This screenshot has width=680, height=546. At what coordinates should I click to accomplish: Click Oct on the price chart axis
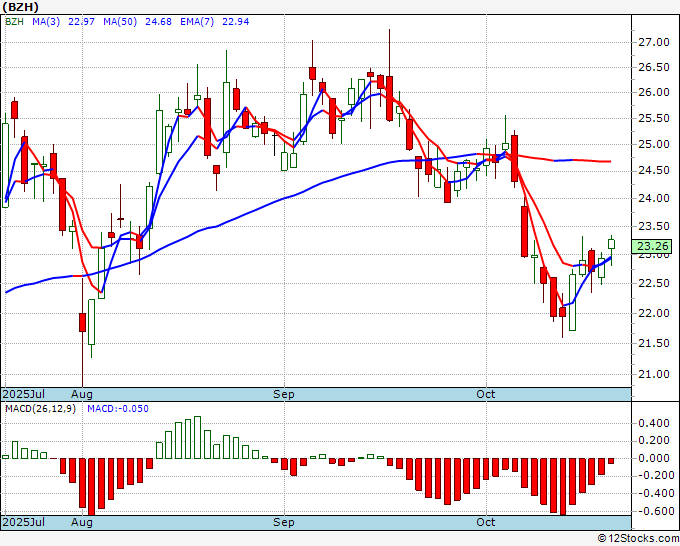point(485,394)
